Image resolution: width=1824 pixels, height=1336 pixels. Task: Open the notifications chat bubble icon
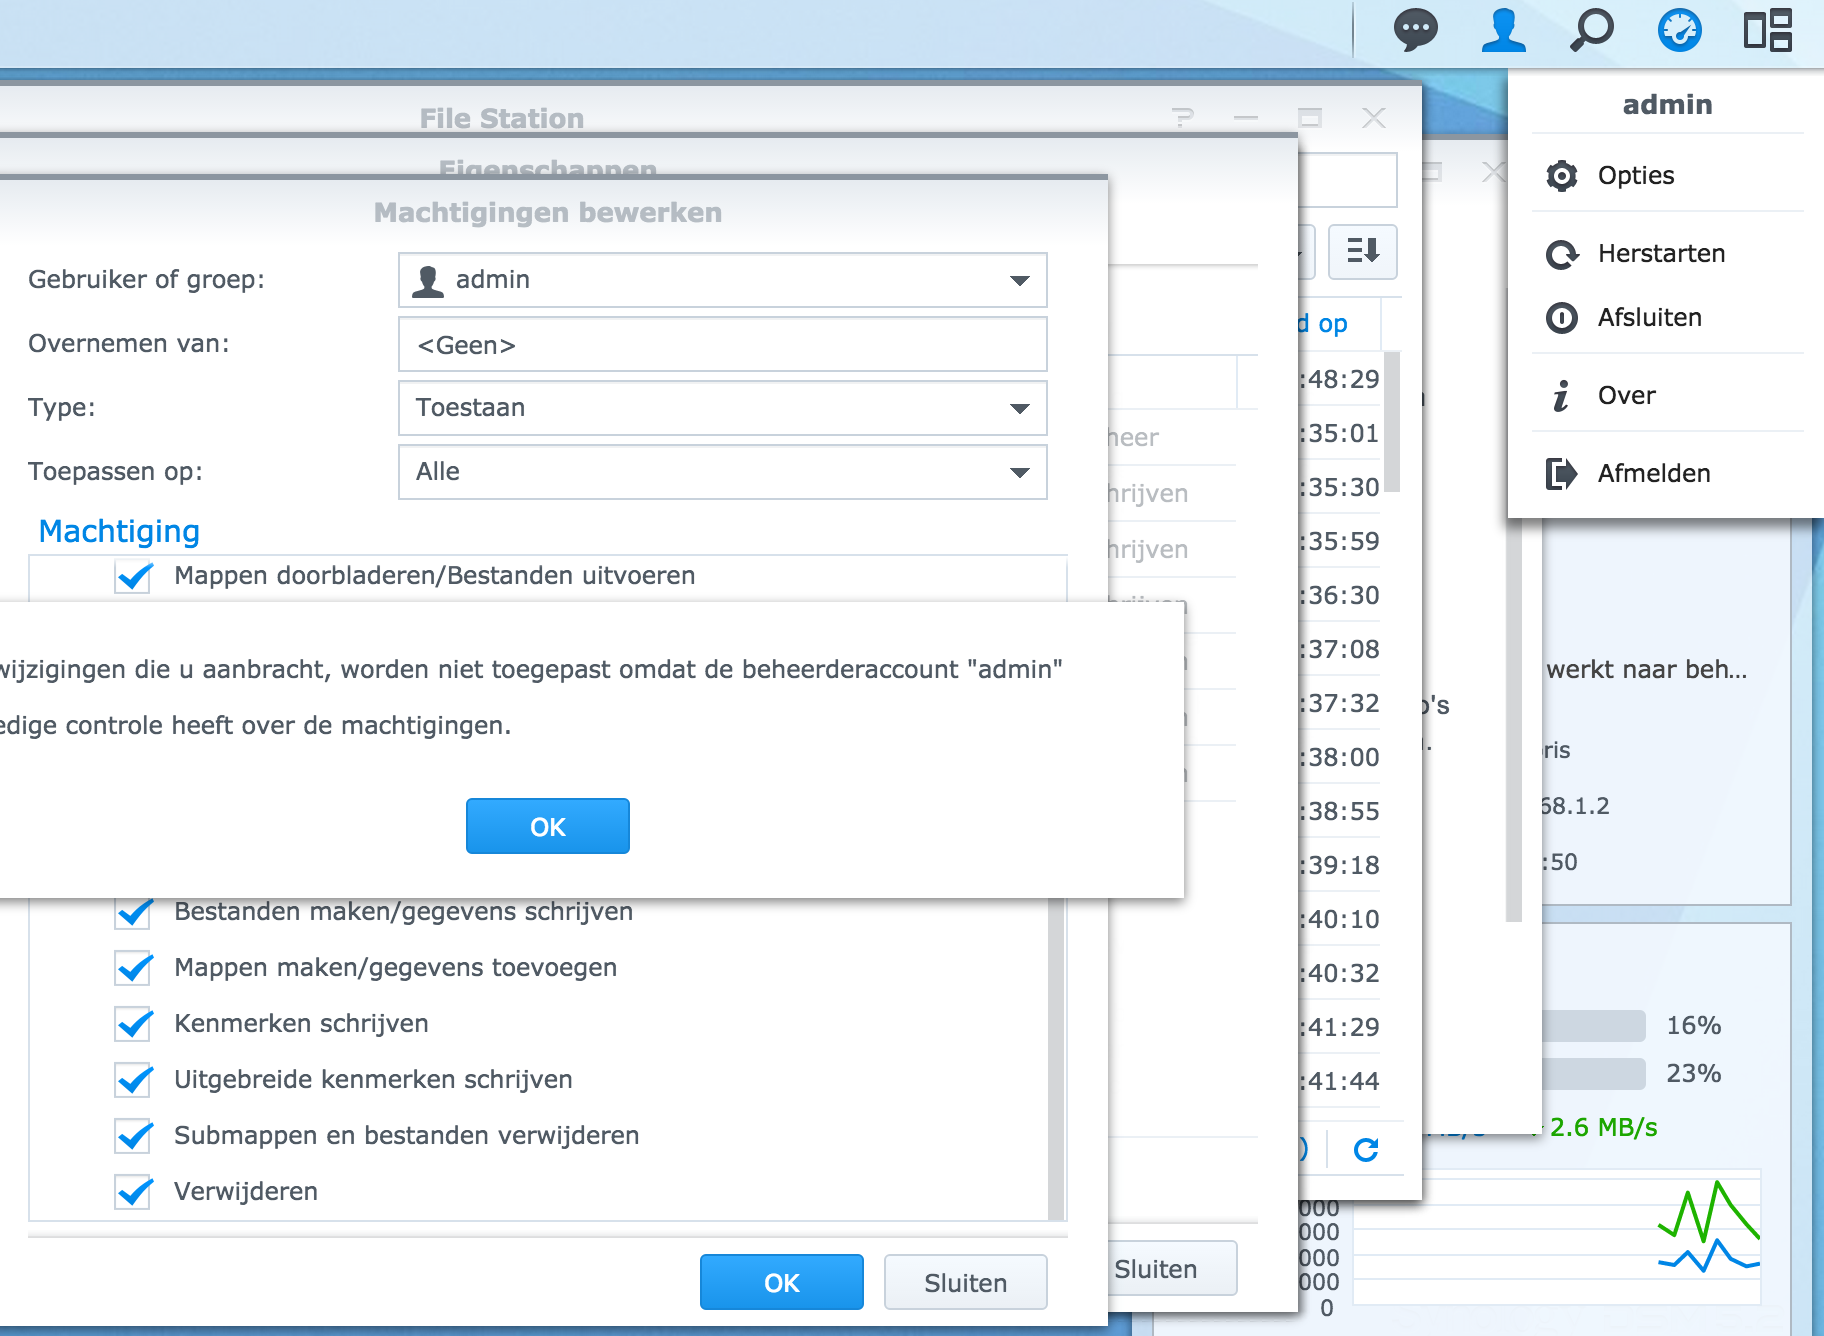pyautogui.click(x=1415, y=30)
